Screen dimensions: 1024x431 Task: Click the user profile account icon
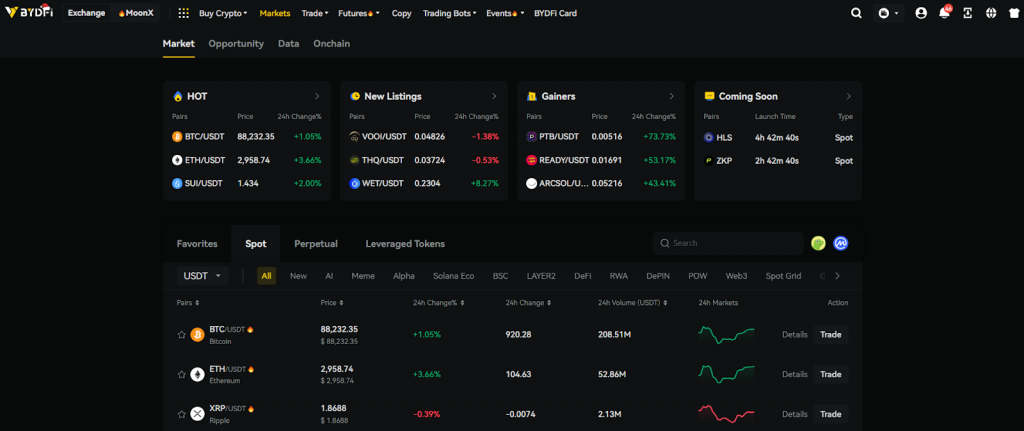pos(921,14)
